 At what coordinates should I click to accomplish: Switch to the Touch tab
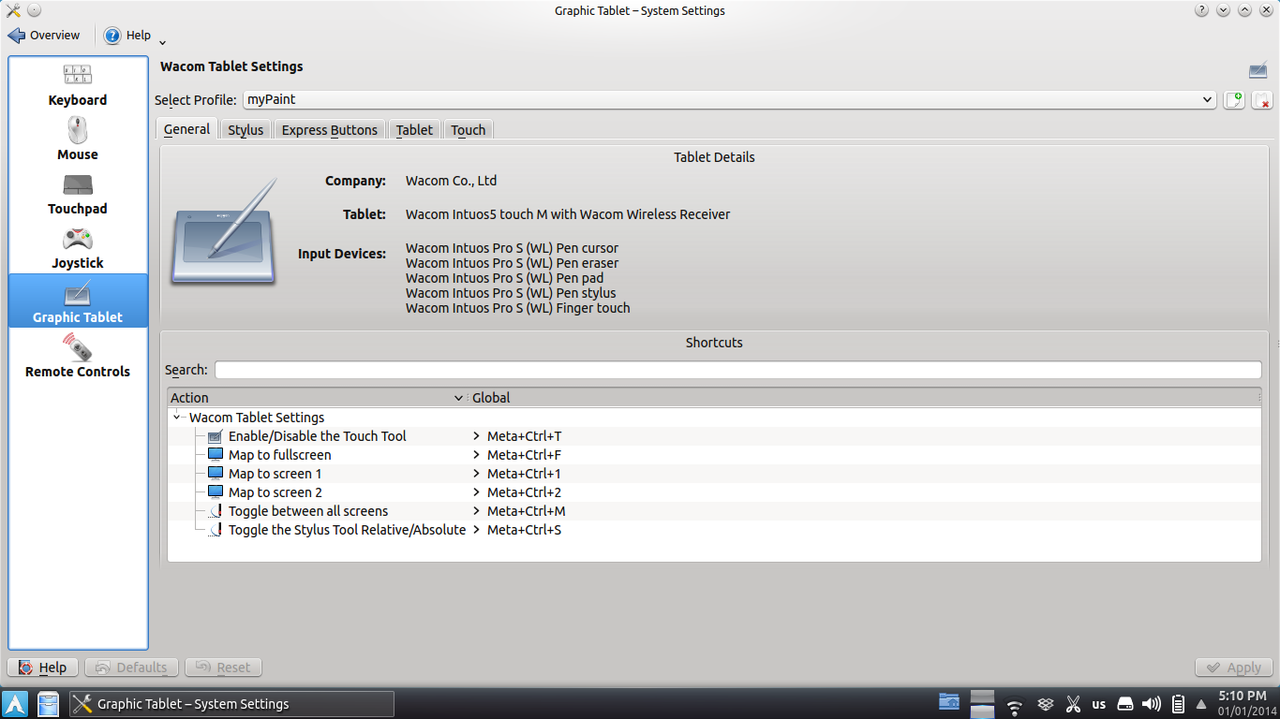(468, 130)
